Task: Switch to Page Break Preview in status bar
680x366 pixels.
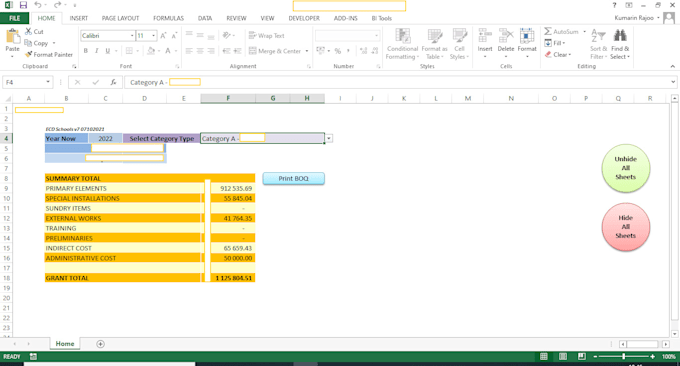Action: pyautogui.click(x=582, y=356)
